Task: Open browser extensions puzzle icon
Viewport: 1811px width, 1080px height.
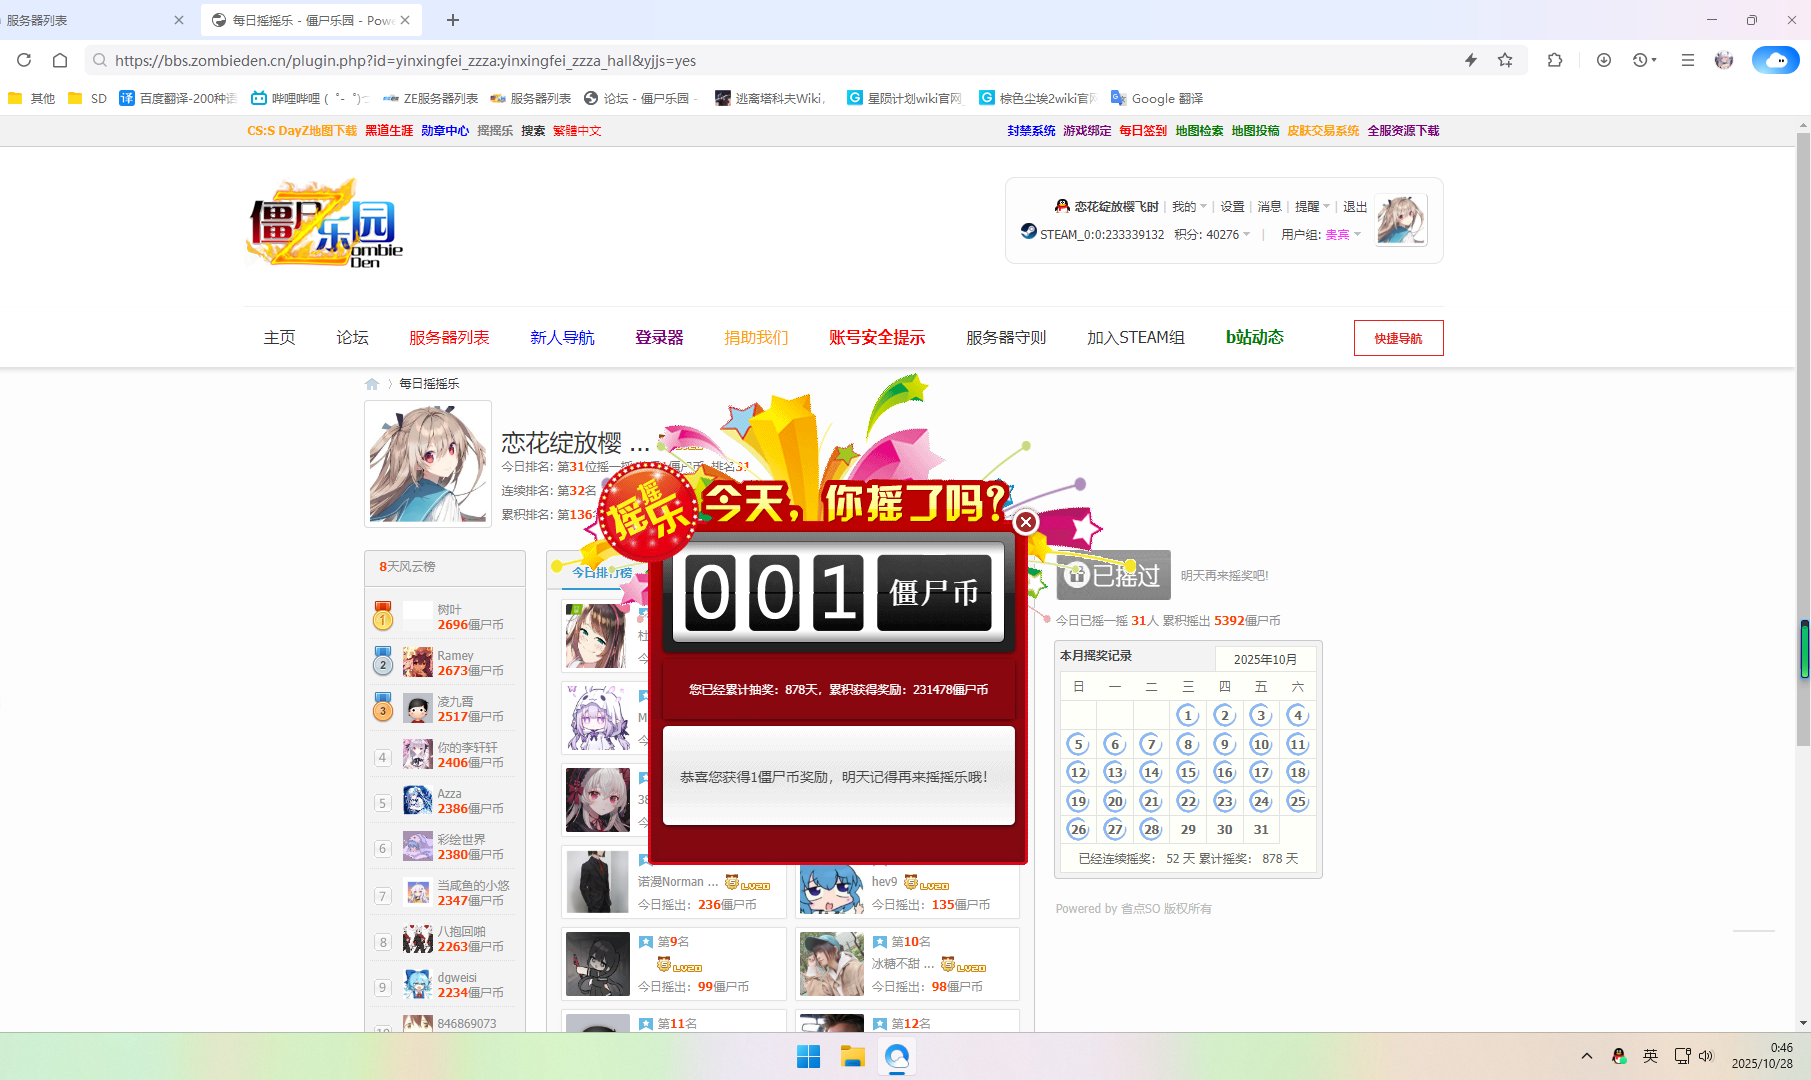Action: [1554, 60]
